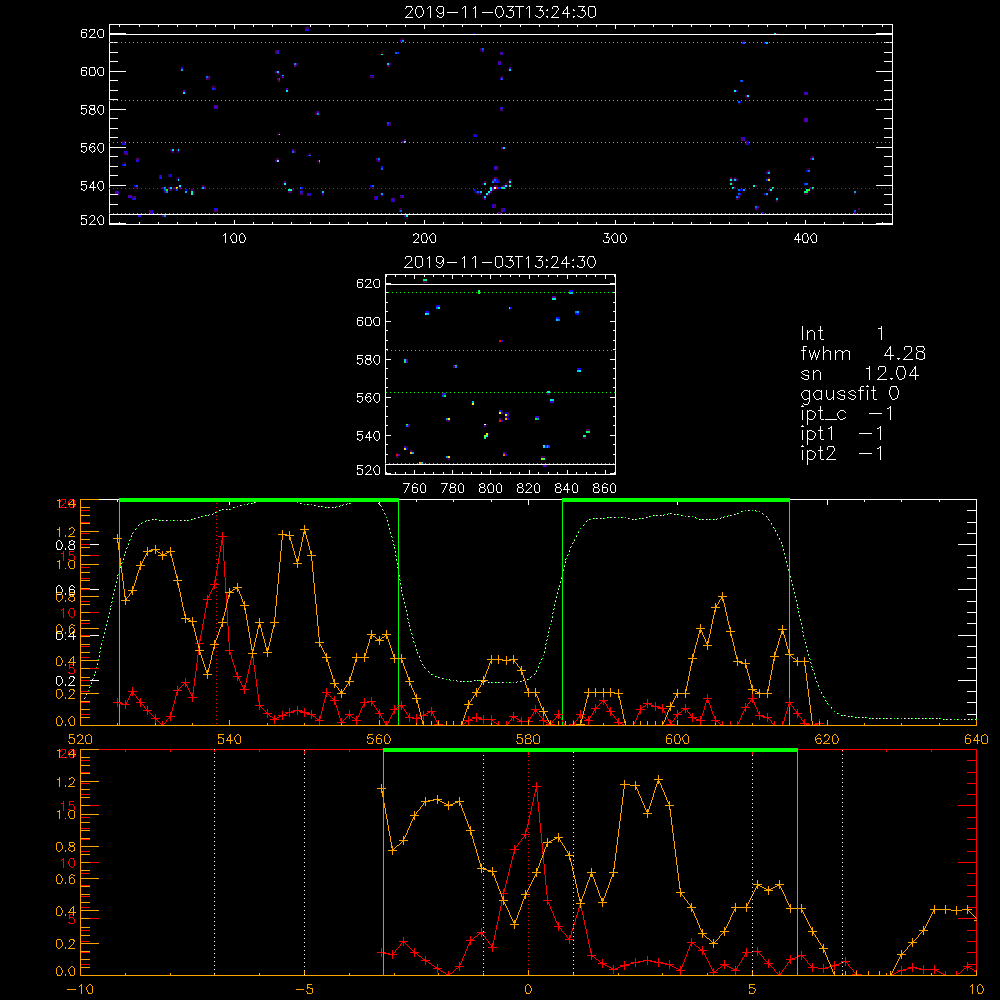Click the red dotted vertical line at 0 in bottom plot

[x=528, y=862]
